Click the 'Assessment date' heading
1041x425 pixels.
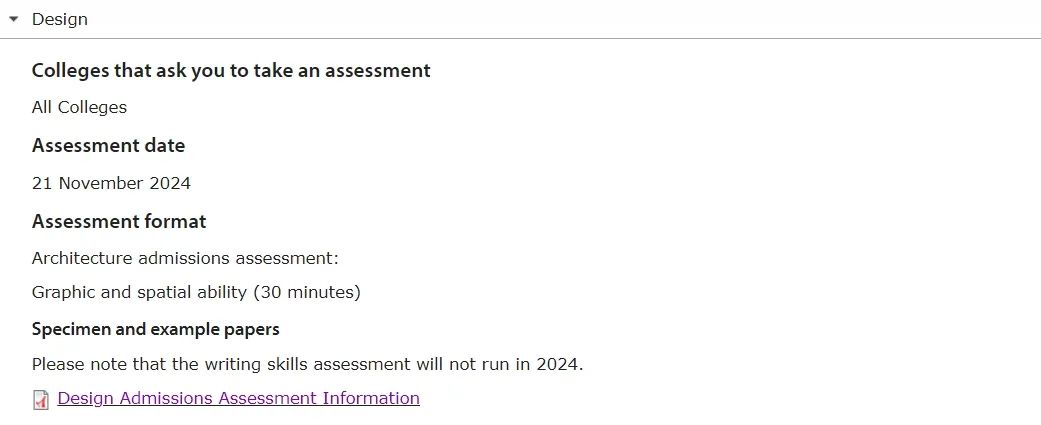108,145
